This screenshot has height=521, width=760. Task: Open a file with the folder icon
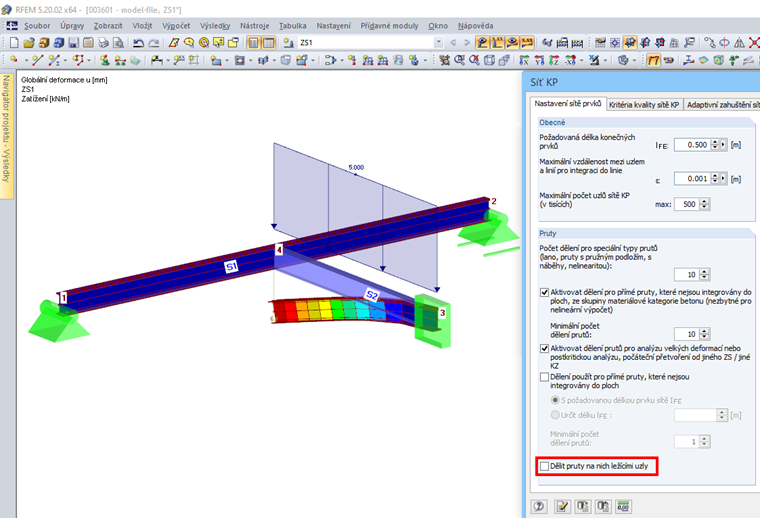29,43
